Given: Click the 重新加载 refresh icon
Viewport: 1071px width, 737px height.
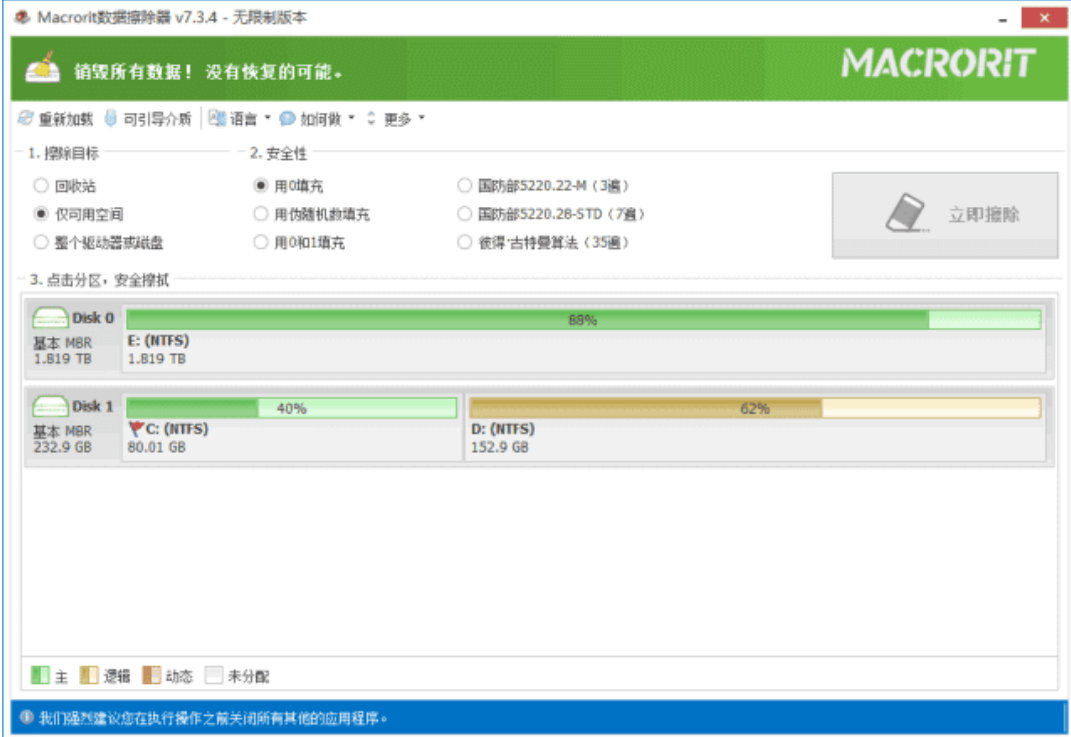Looking at the screenshot, I should click(24, 118).
